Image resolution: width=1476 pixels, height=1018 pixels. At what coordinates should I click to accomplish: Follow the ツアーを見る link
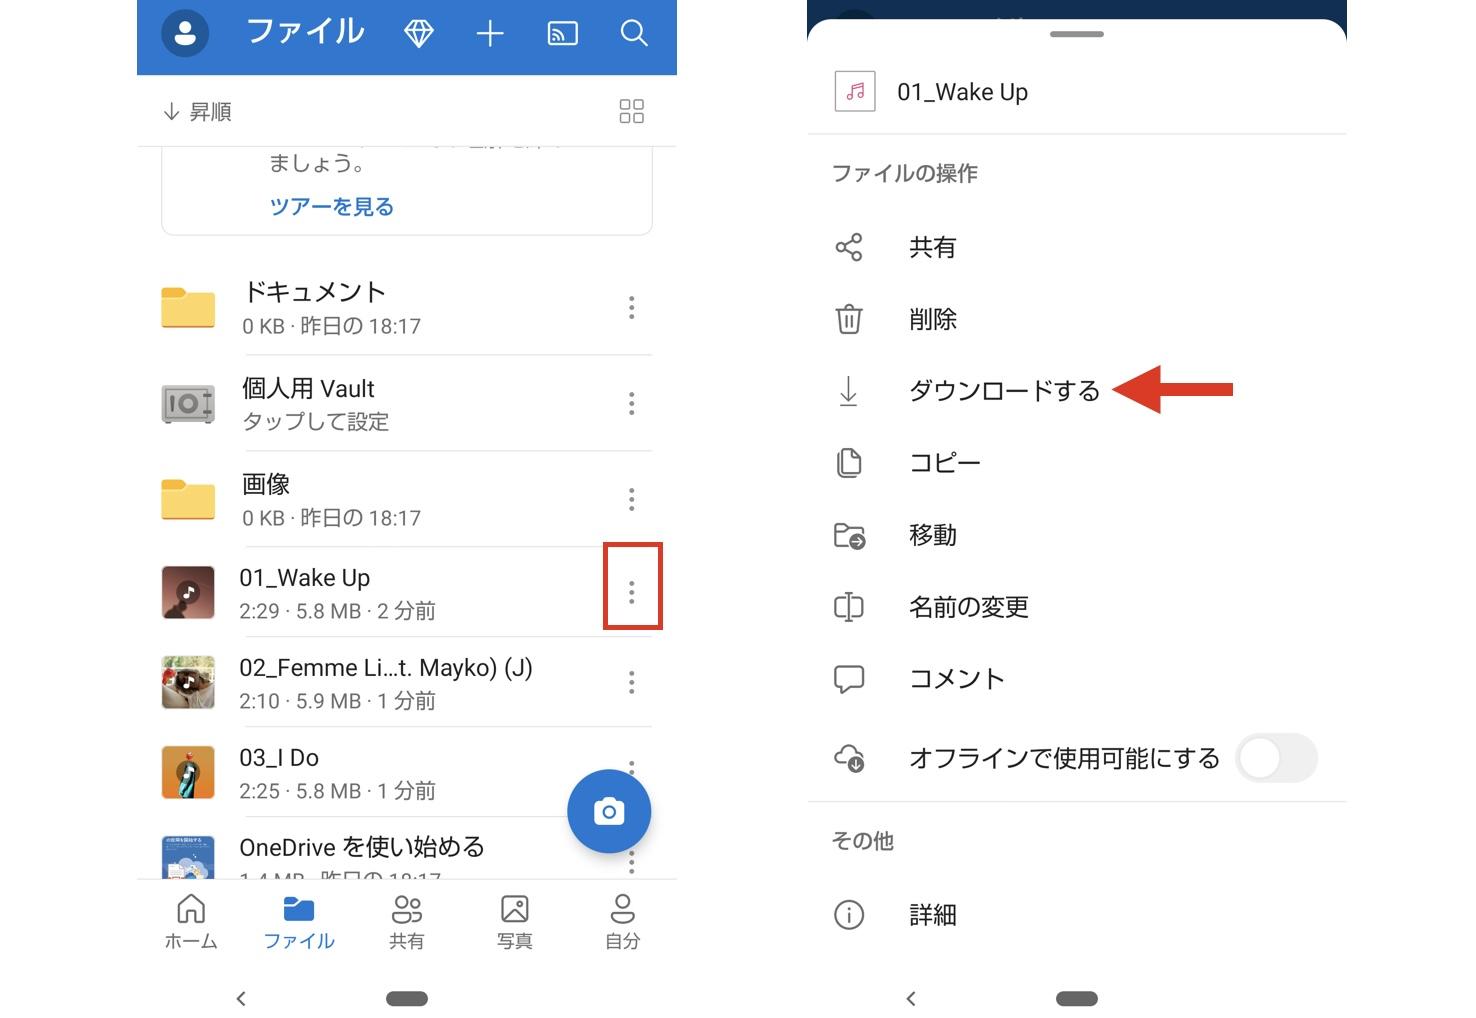tap(331, 207)
